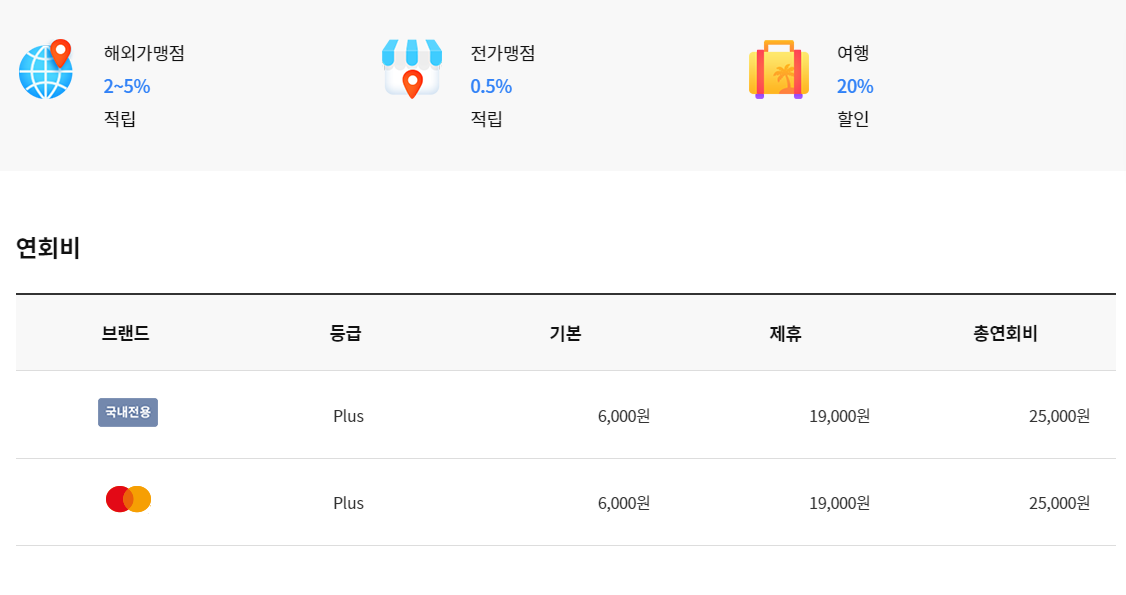Click the 0.5% rate under 전가맹점
Screen dimensions: 1126x595
(491, 86)
